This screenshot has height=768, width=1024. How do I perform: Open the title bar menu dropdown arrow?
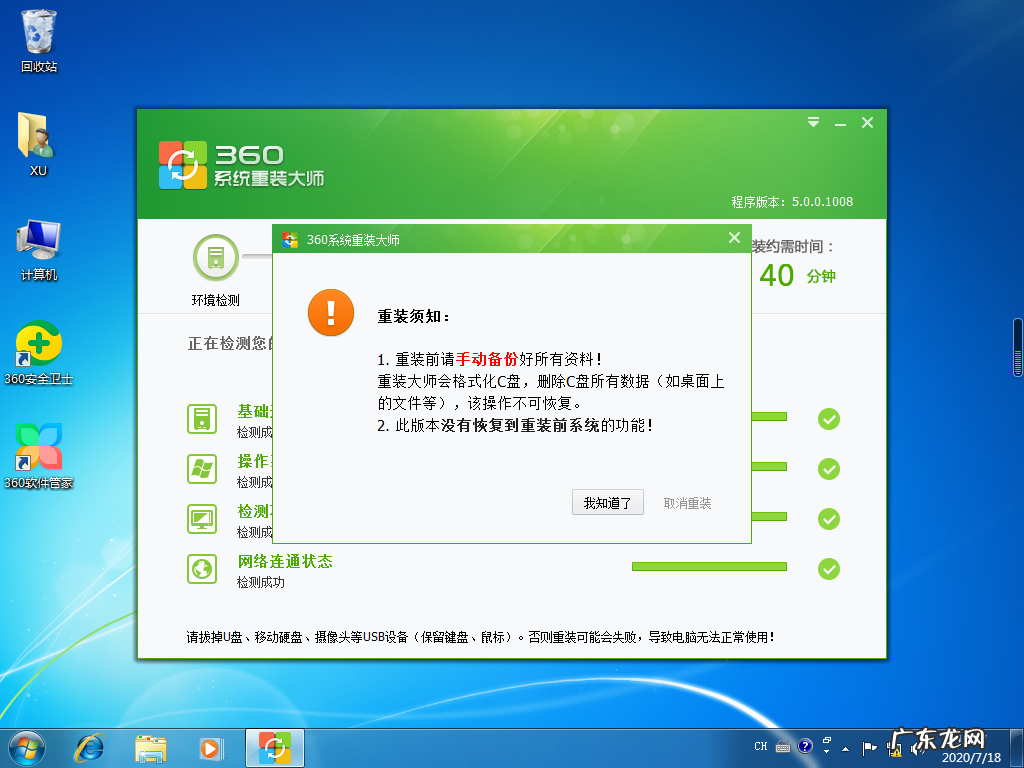pos(812,122)
